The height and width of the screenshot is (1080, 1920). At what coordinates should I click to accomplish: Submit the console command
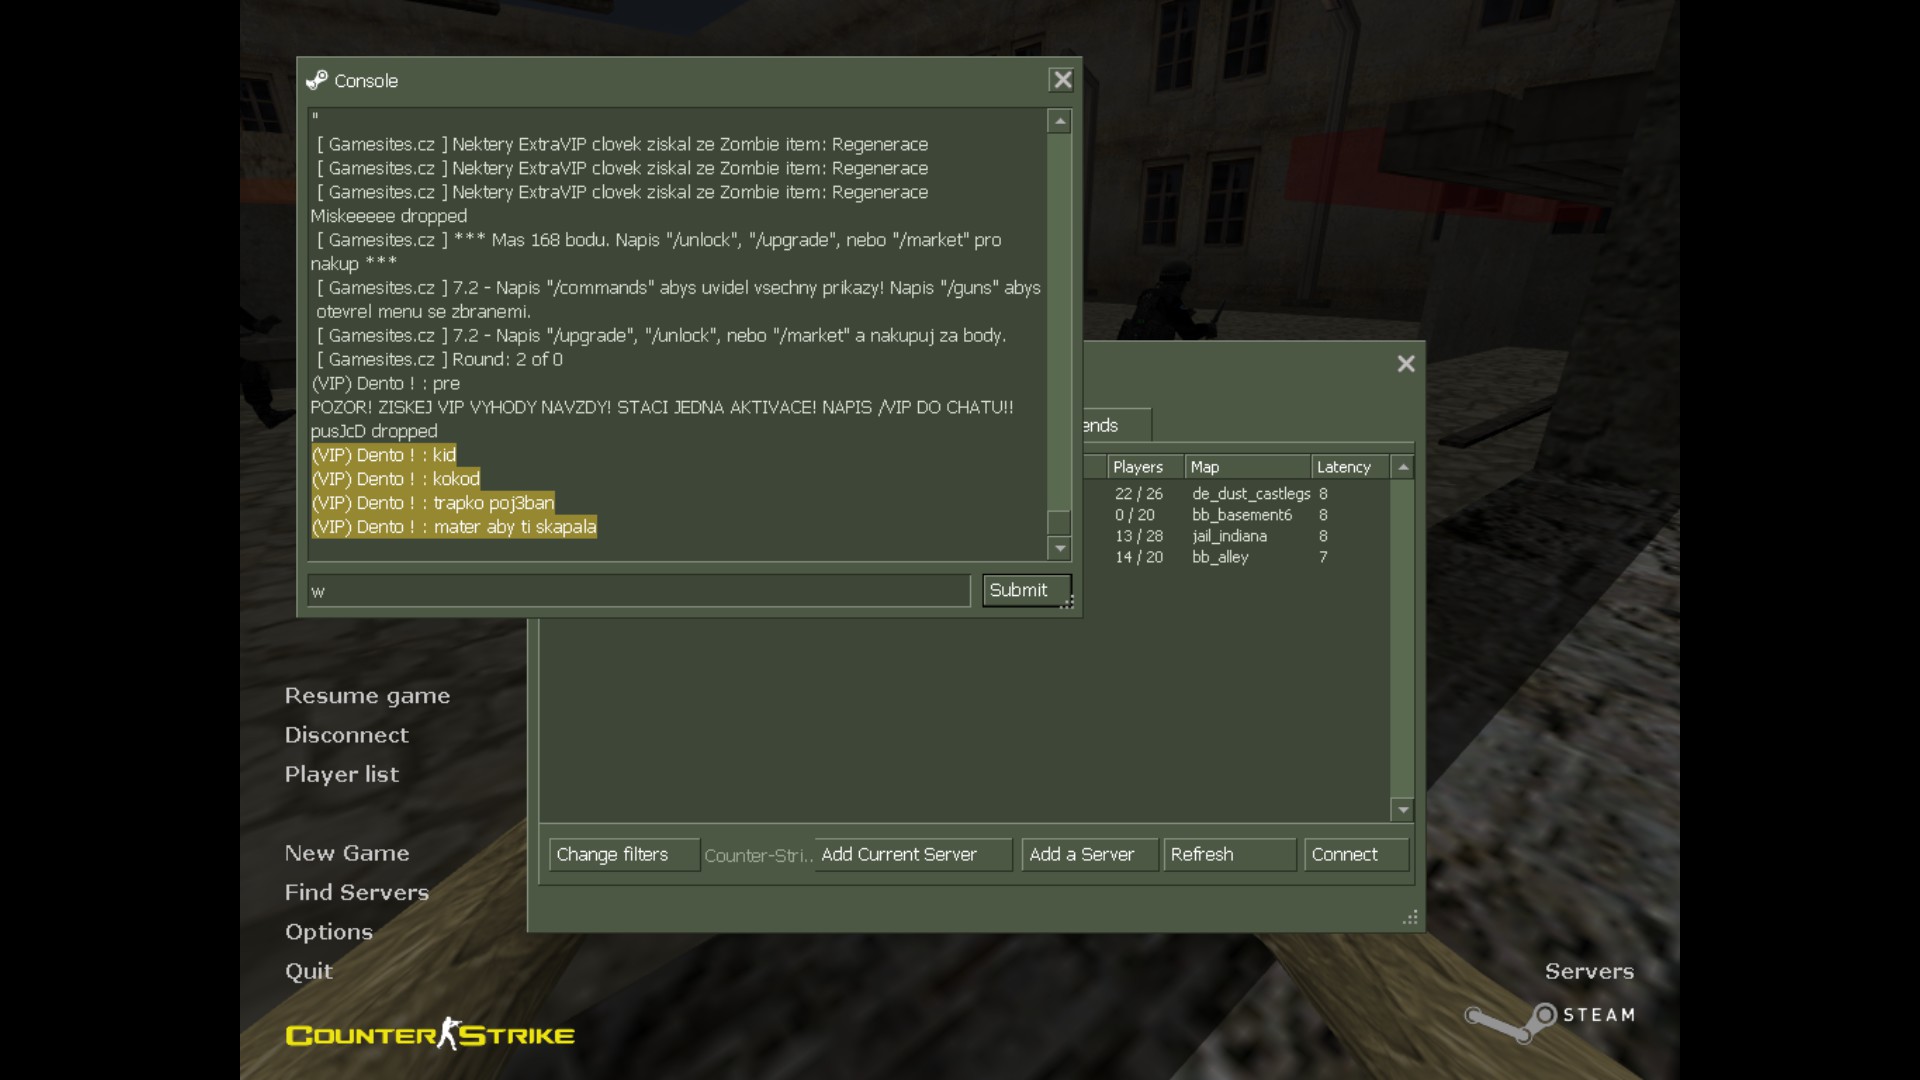point(1026,590)
